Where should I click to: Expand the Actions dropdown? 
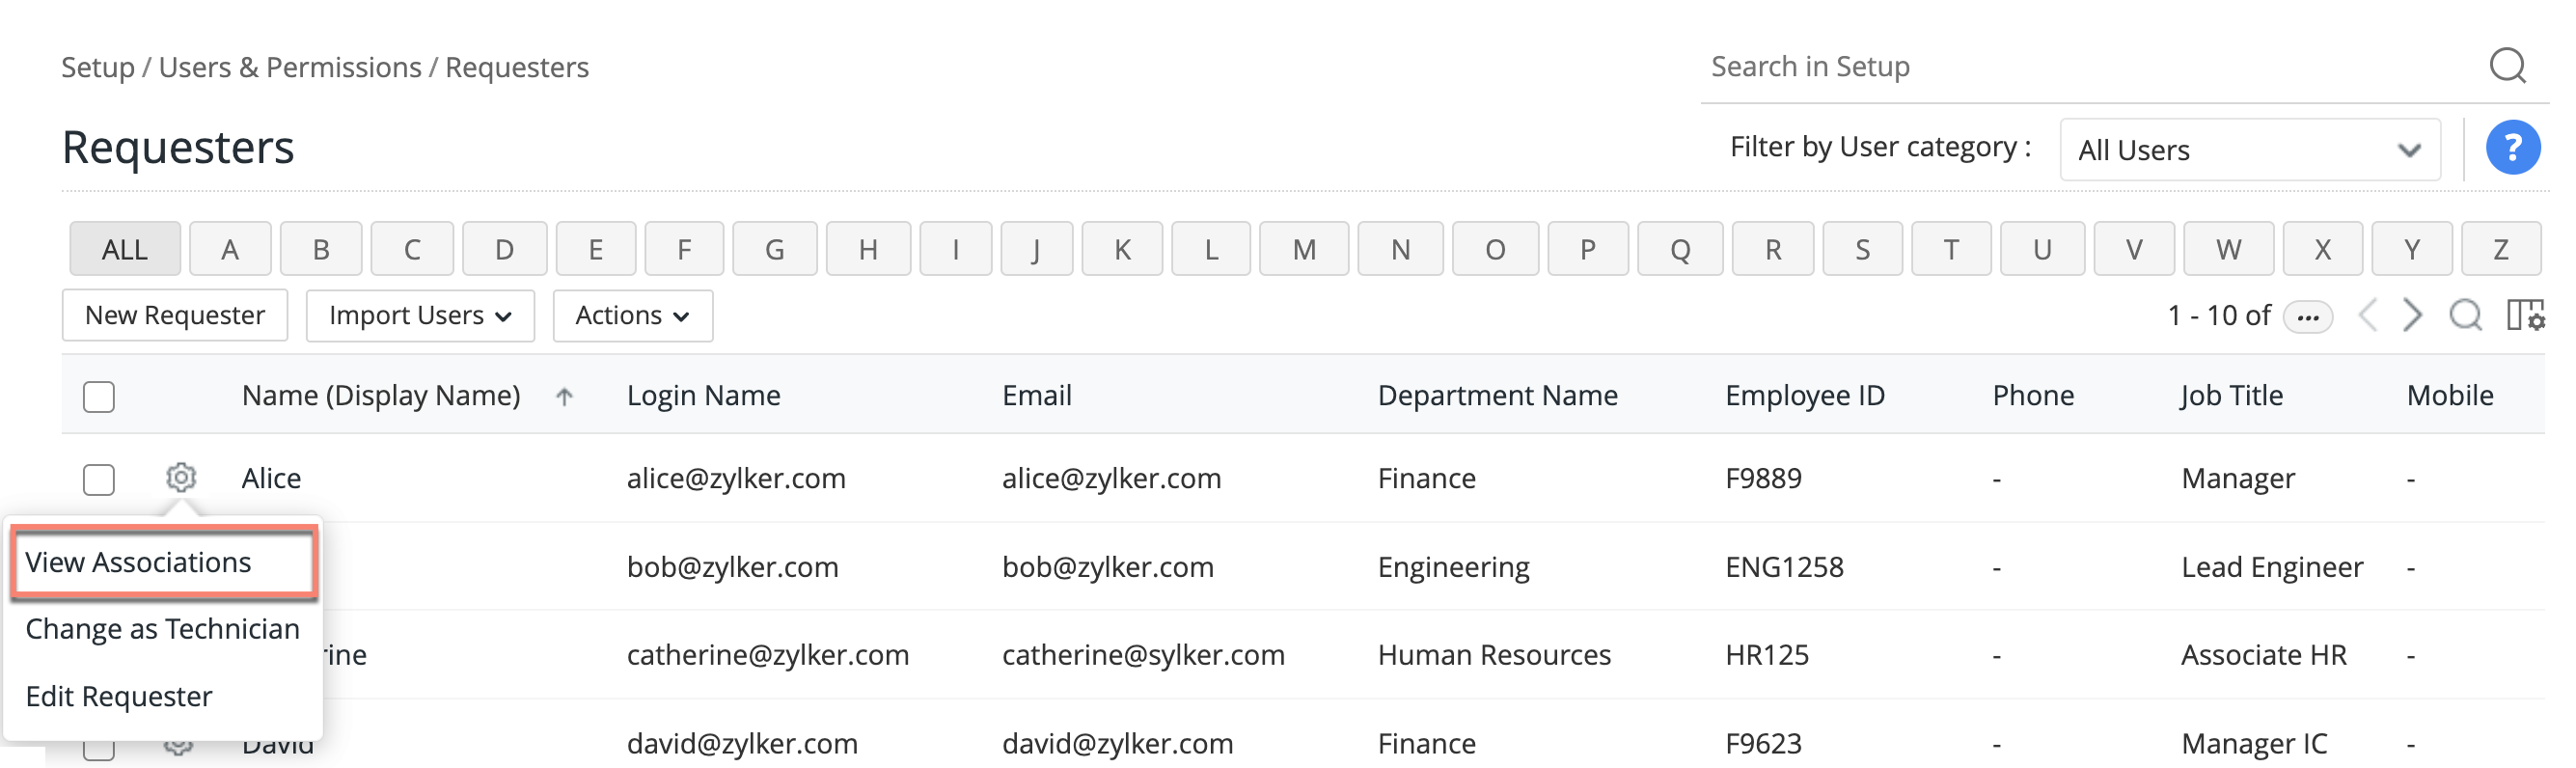[633, 316]
